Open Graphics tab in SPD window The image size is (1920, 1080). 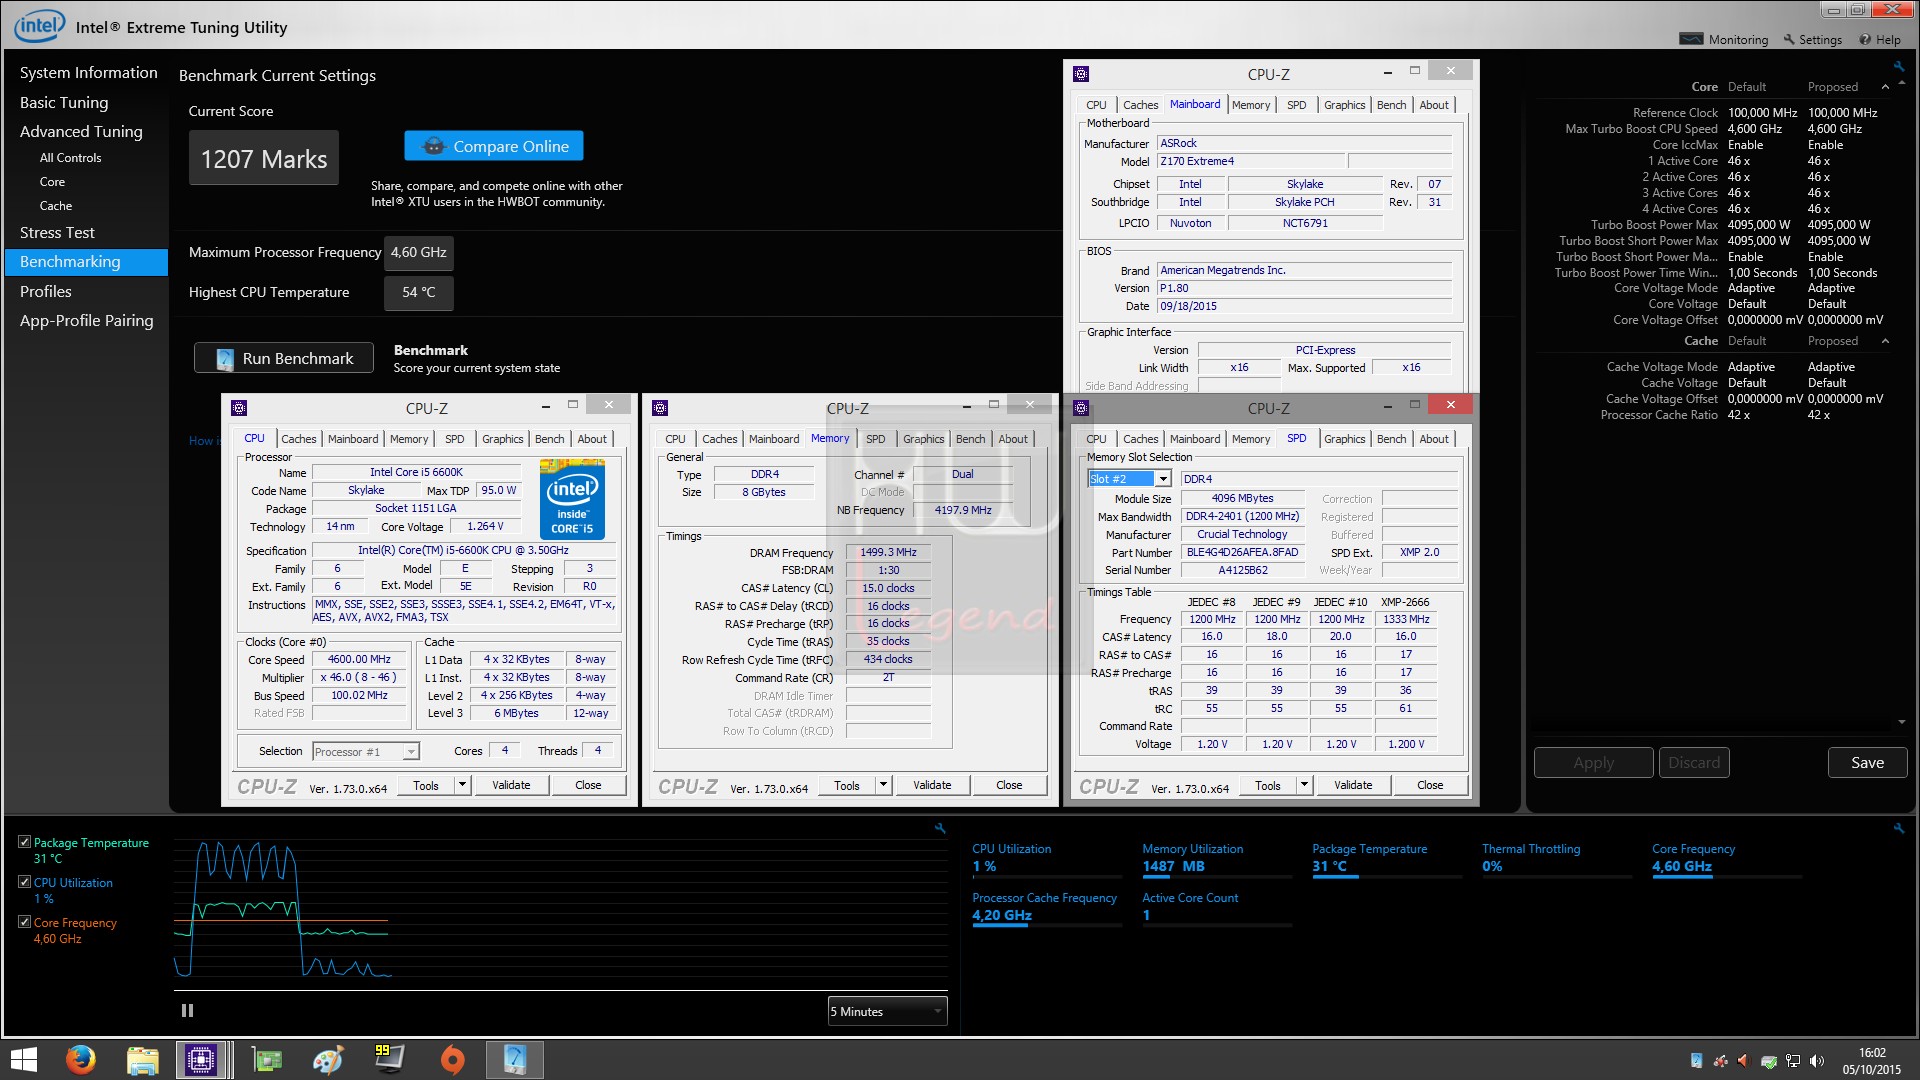(1344, 439)
